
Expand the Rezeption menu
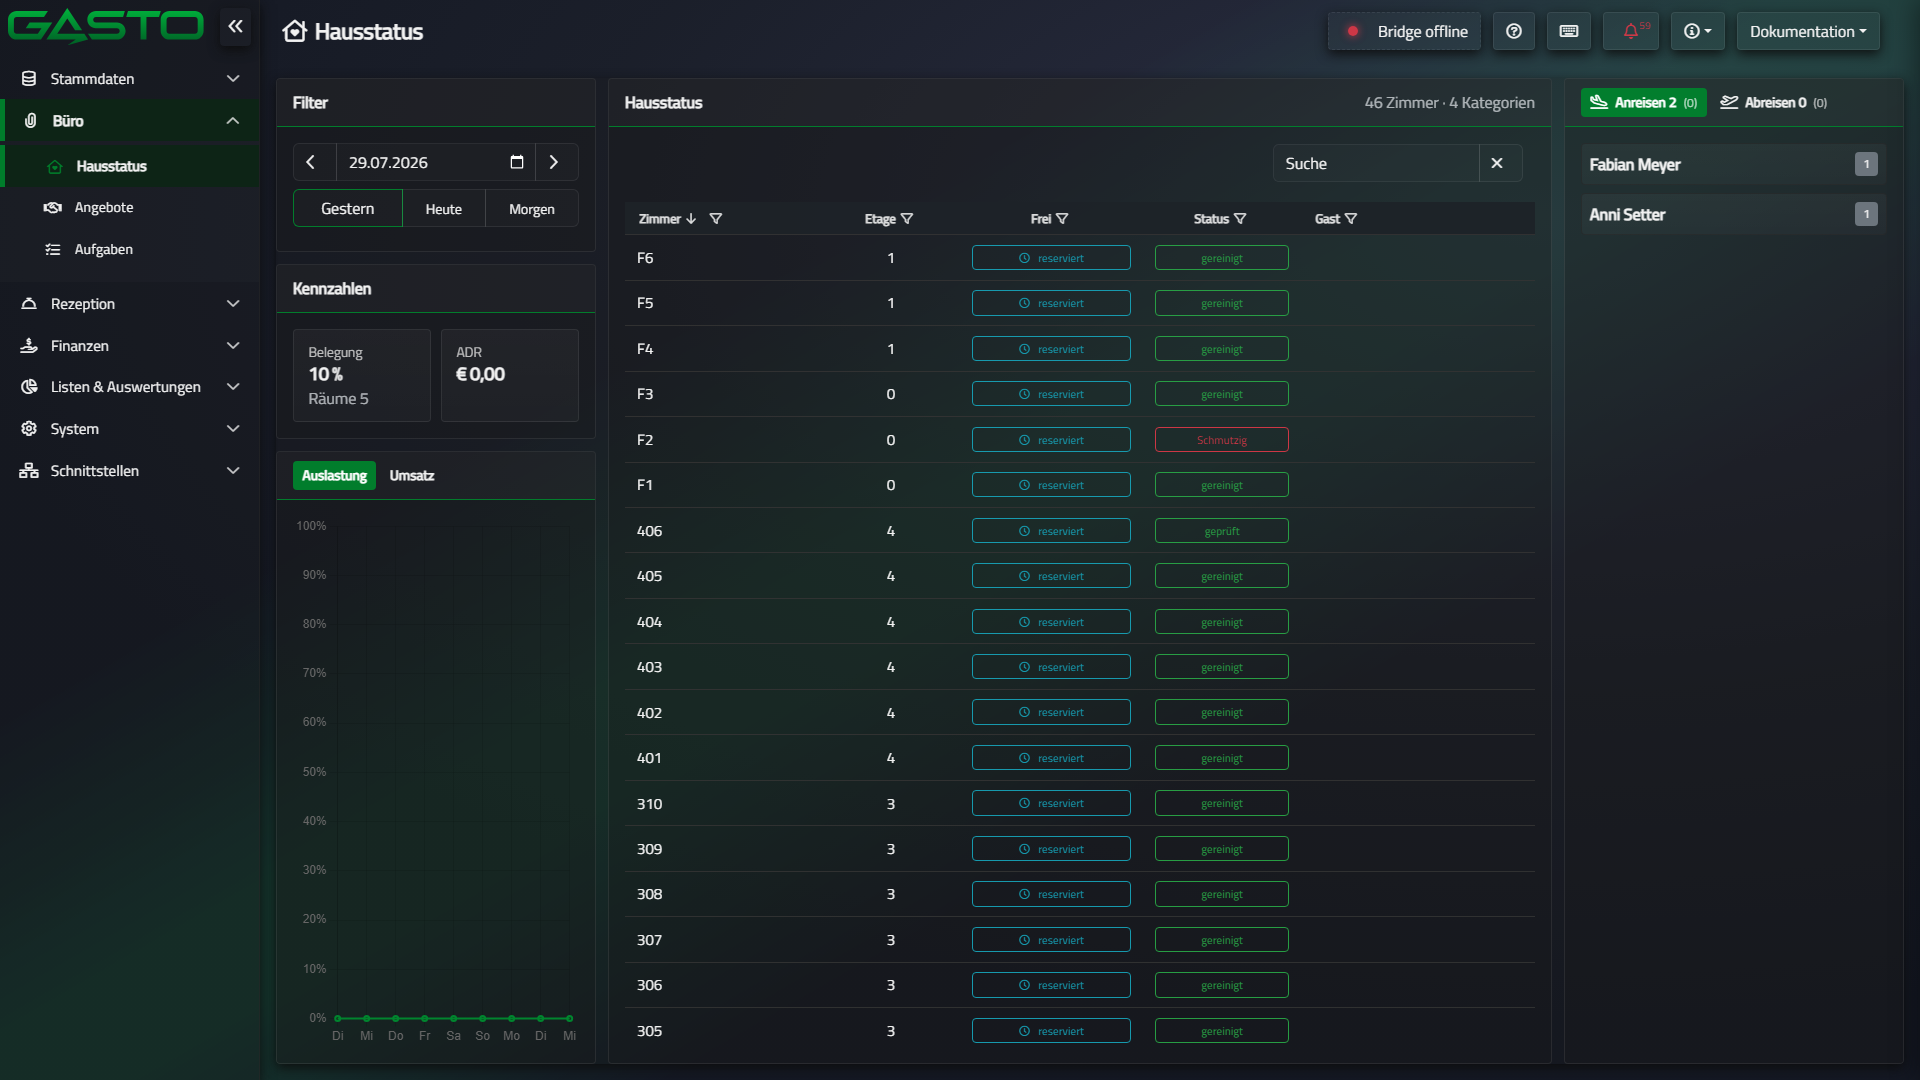tap(130, 304)
